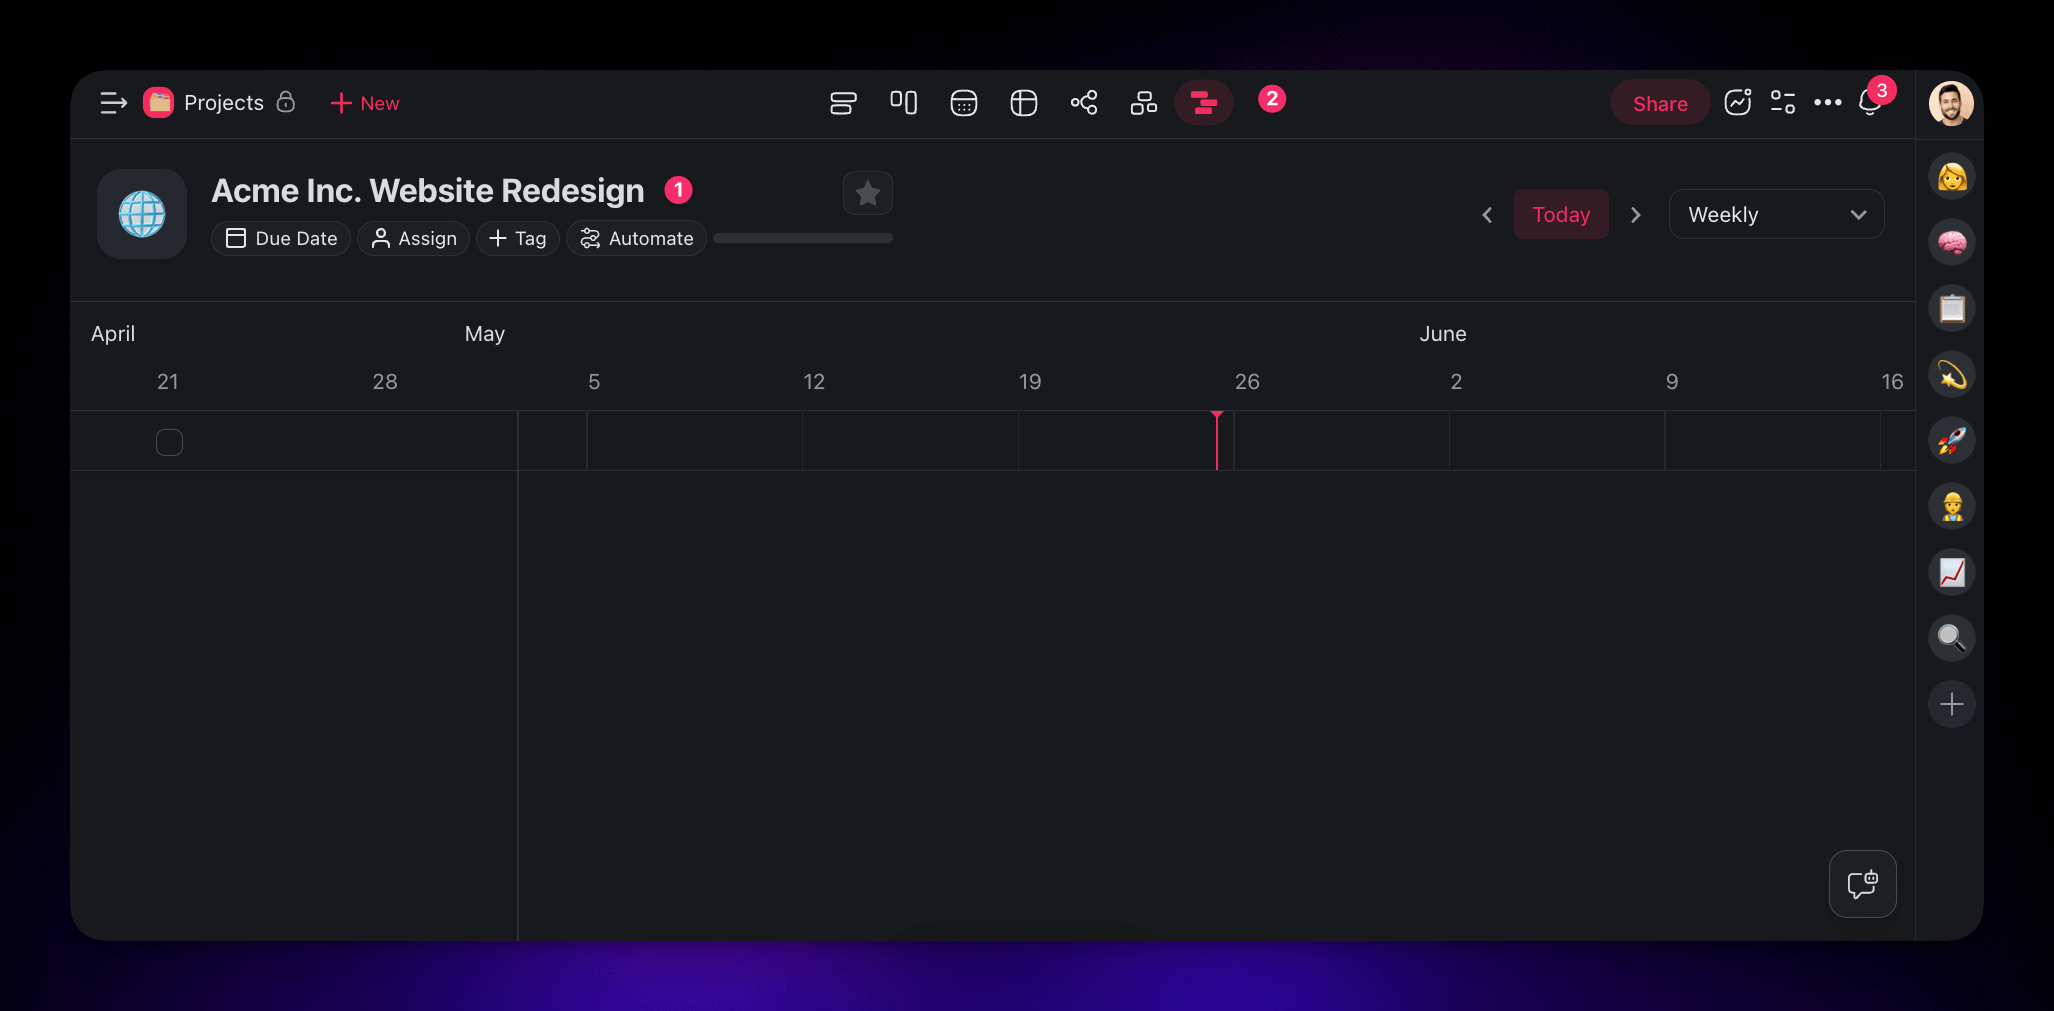2054x1011 pixels.
Task: Toggle the task checkbox on the timeline row
Action: [169, 441]
